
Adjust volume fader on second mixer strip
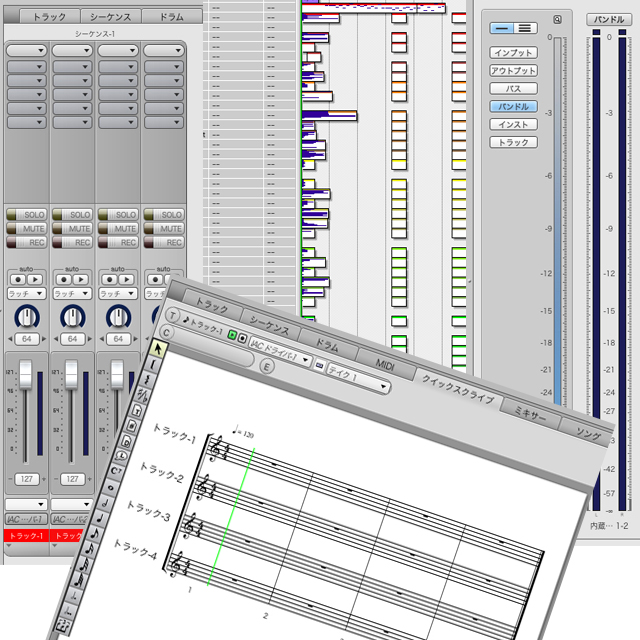pos(71,374)
